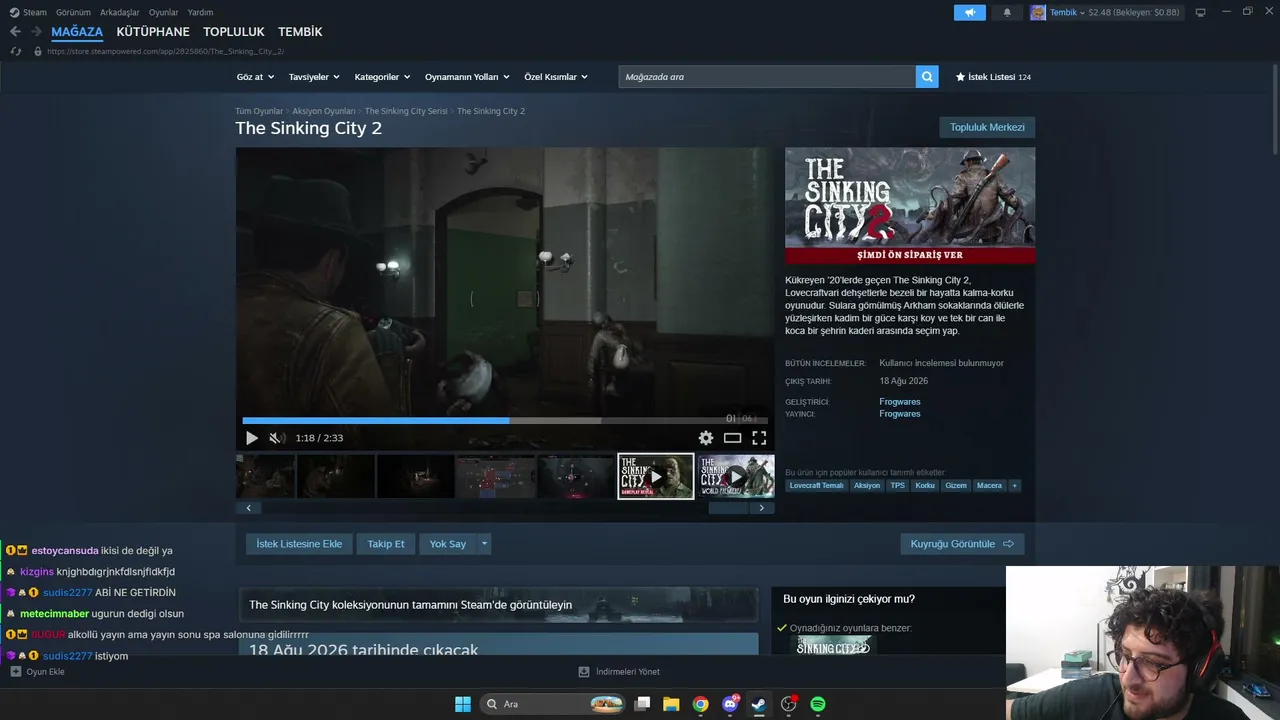Image resolution: width=1280 pixels, height=720 pixels.
Task: Expand more tags with the plus button
Action: point(1014,486)
